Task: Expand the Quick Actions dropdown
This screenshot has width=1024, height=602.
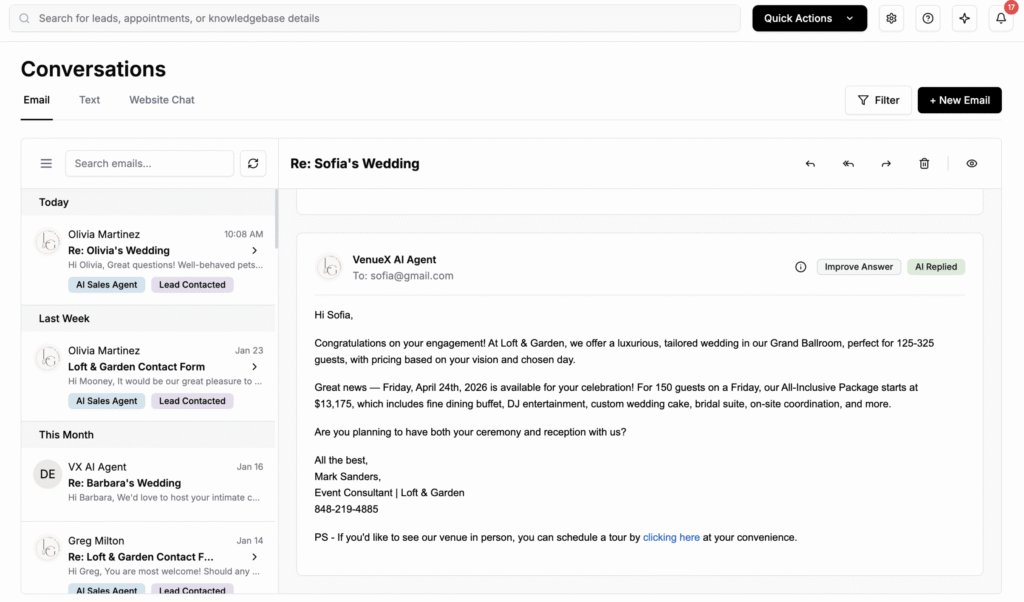Action: 809,18
